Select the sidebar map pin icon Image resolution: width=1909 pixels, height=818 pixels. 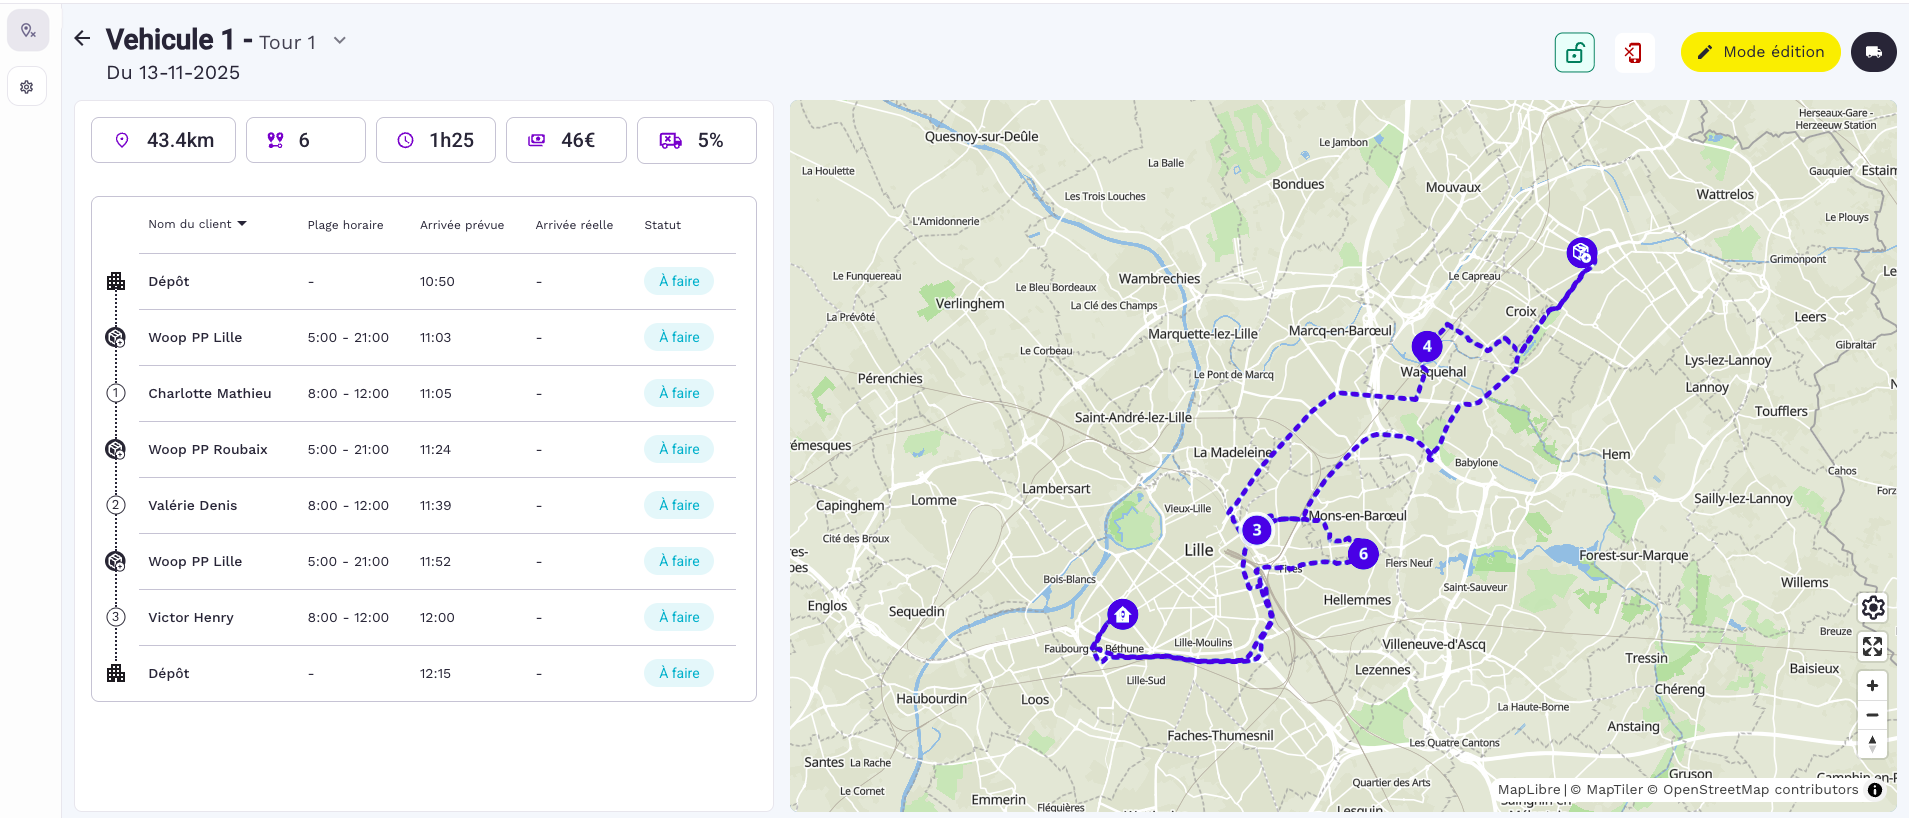[x=28, y=31]
